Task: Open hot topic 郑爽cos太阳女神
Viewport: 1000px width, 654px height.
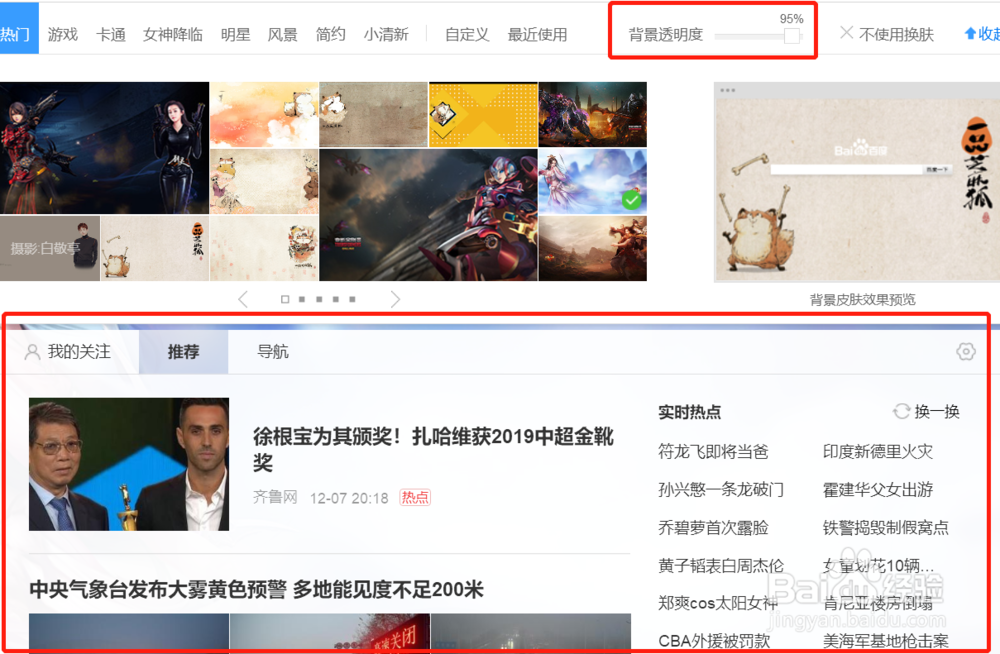Action: [x=717, y=603]
